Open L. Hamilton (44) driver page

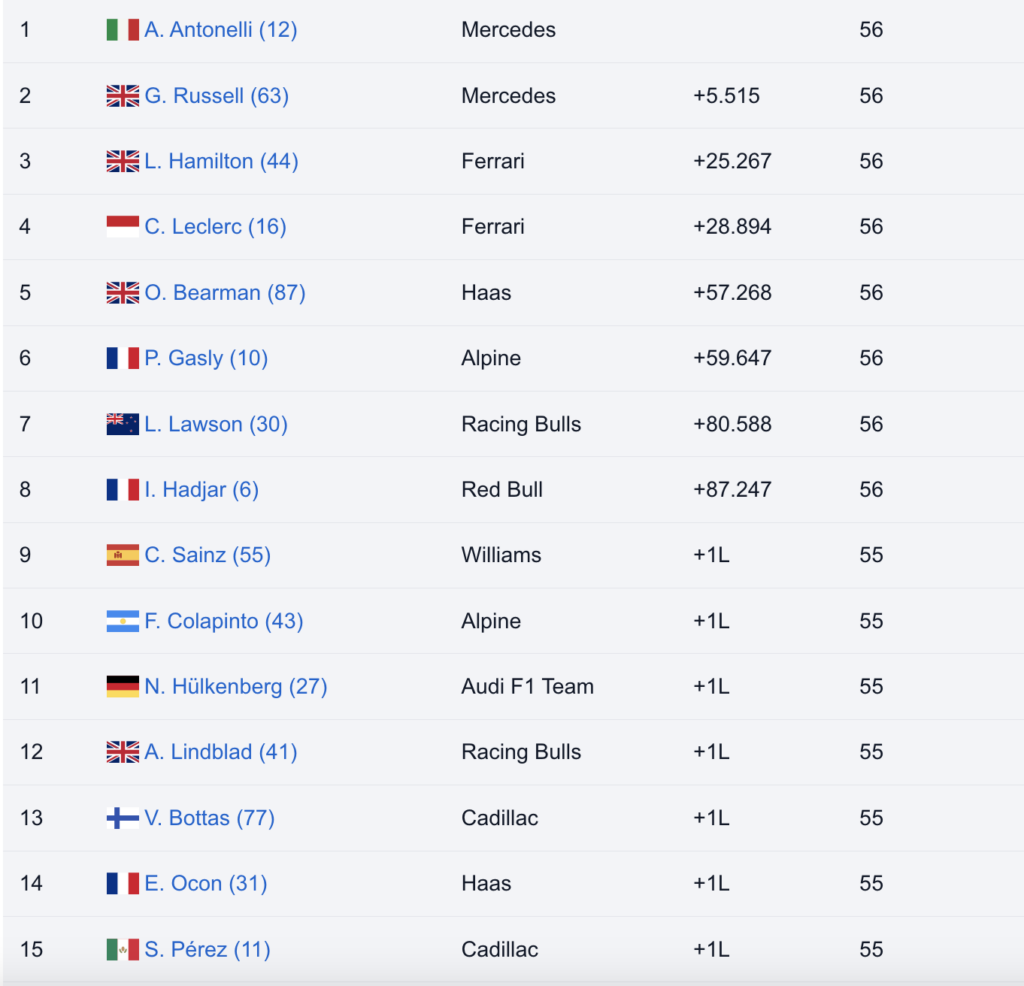[221, 161]
